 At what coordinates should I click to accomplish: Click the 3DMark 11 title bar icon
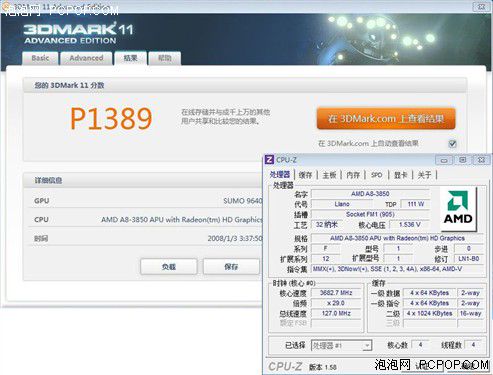(x=5, y=6)
